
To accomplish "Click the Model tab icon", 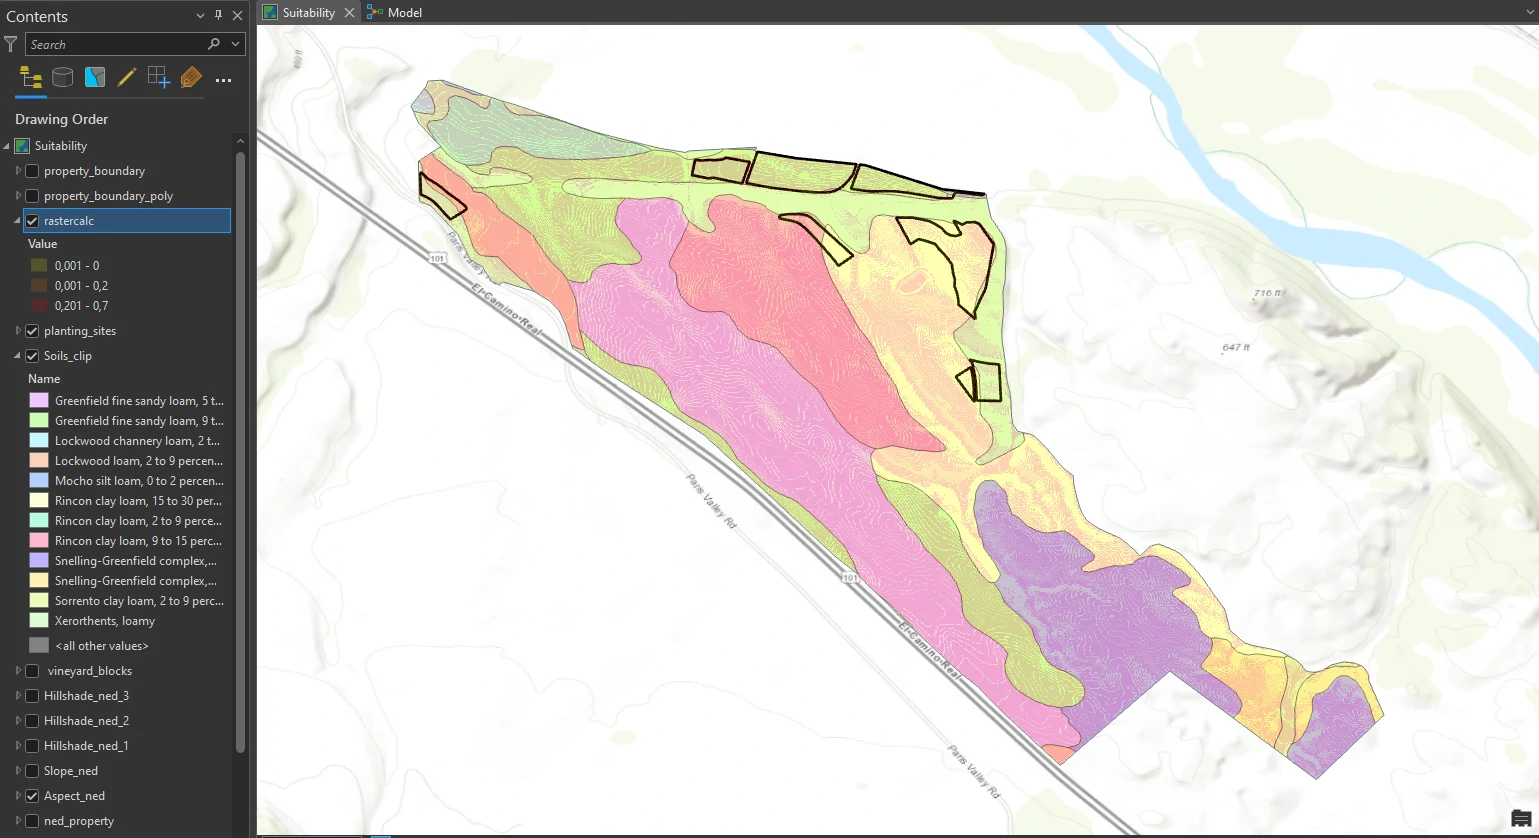I will pyautogui.click(x=375, y=12).
